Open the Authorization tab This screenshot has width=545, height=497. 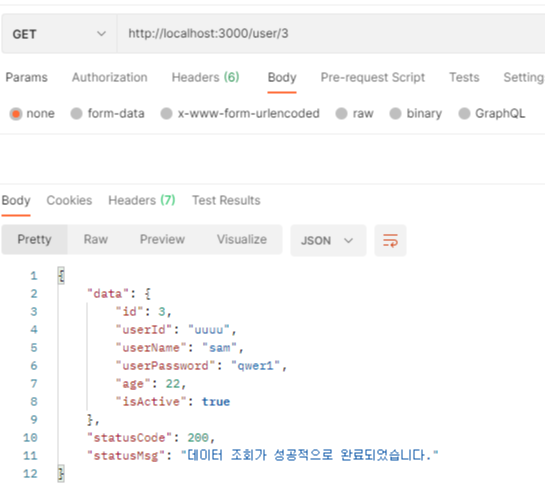click(109, 77)
